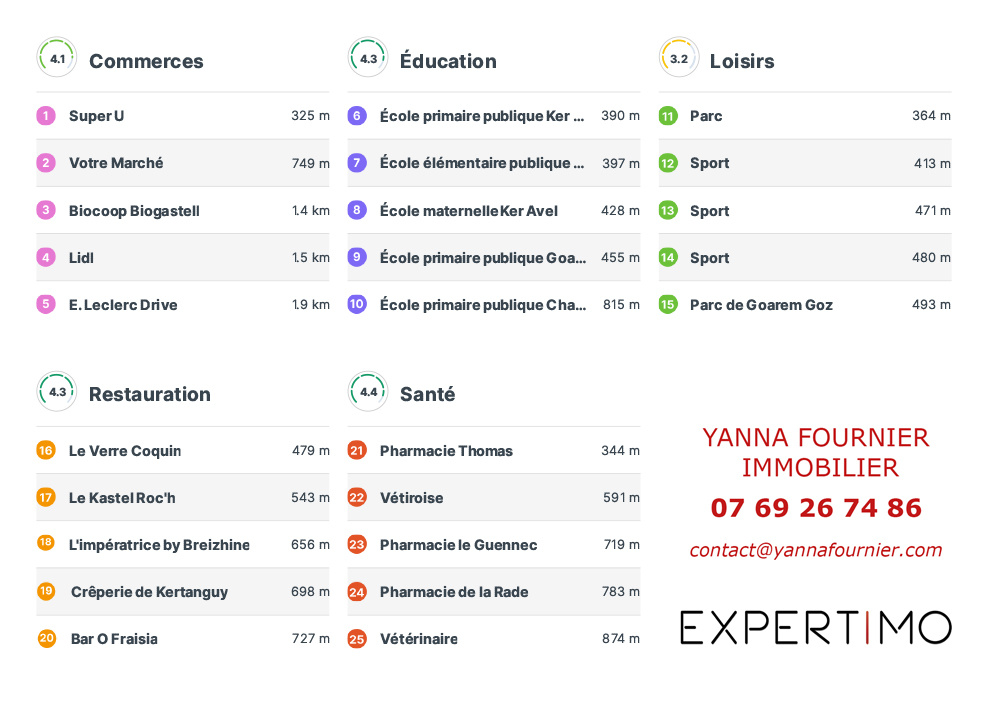Image resolution: width=990 pixels, height=715 pixels.
Task: Click red marker 21 for Pharmacie Thomas
Action: [357, 451]
